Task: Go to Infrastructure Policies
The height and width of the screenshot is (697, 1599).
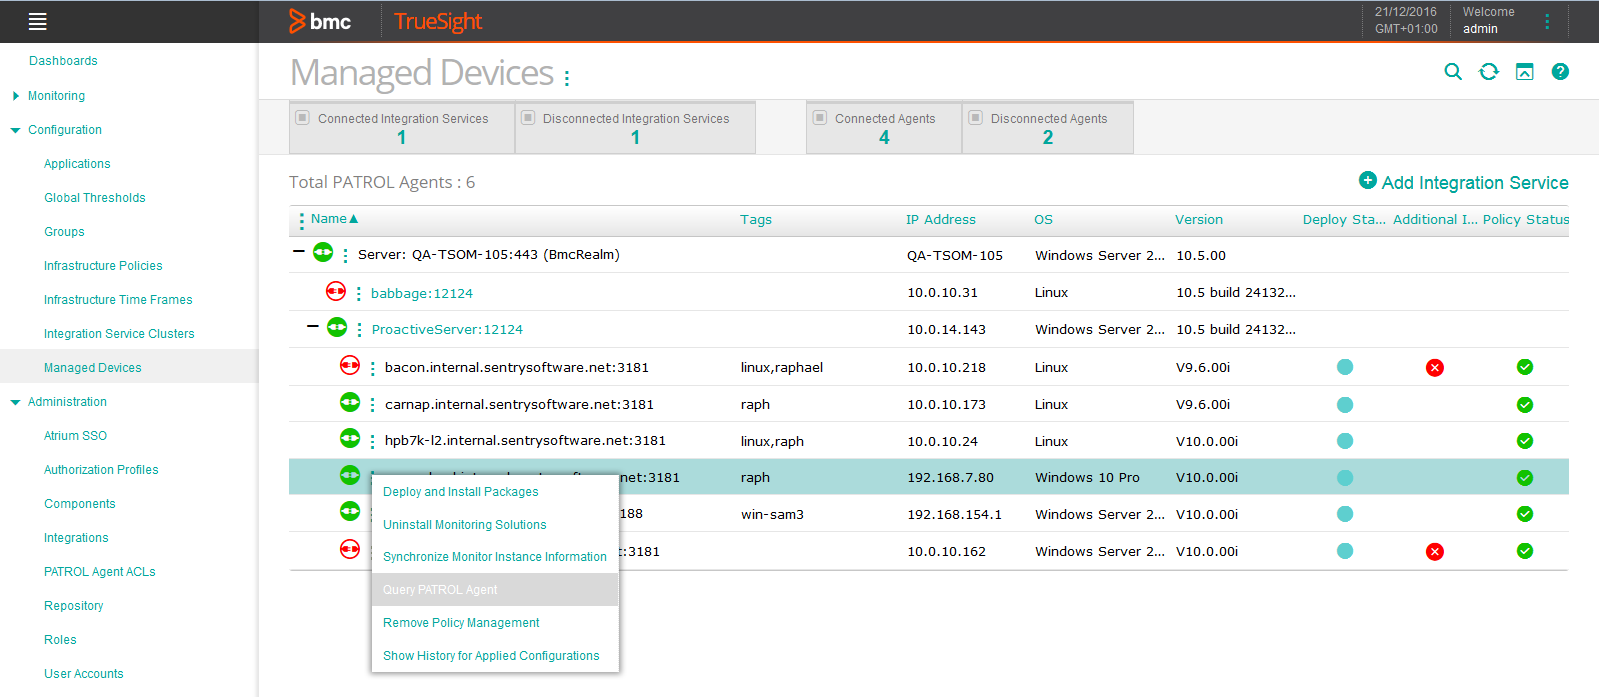Action: [x=103, y=266]
